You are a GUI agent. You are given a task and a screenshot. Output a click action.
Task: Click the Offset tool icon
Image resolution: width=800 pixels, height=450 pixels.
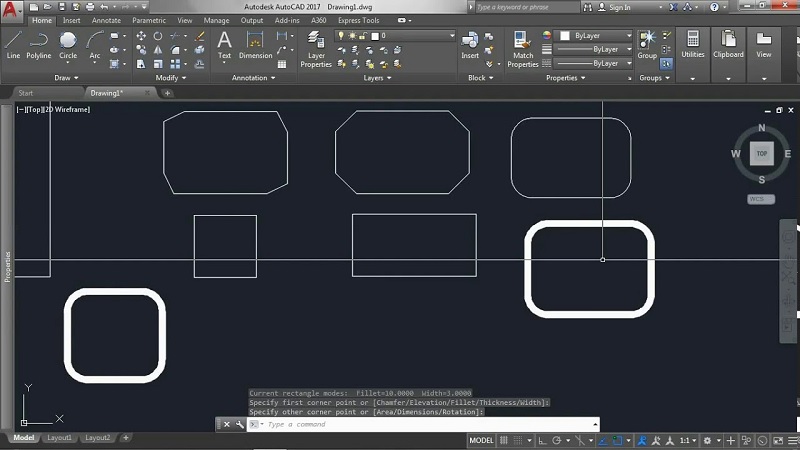[200, 64]
